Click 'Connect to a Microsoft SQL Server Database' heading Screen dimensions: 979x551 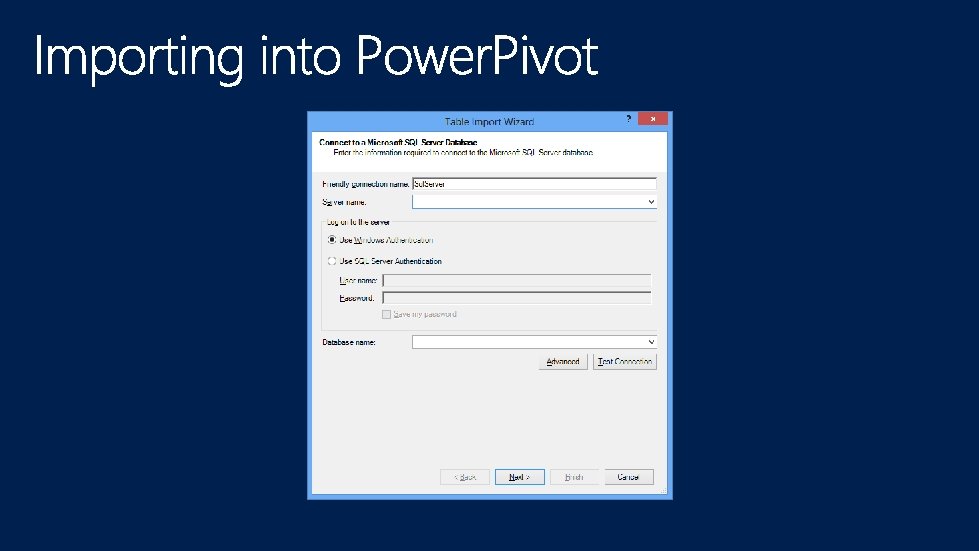click(398, 142)
